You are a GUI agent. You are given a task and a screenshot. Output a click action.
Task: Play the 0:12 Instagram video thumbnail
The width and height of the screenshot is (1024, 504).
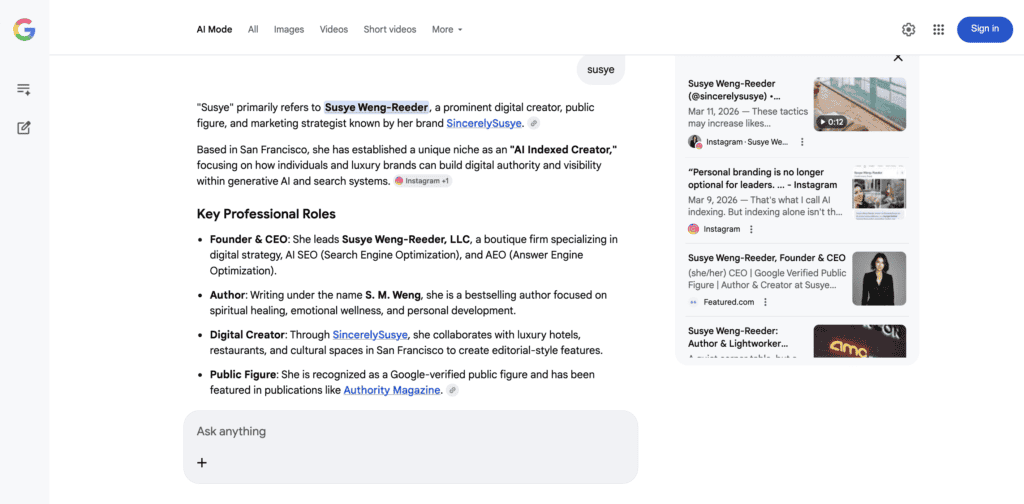point(859,104)
